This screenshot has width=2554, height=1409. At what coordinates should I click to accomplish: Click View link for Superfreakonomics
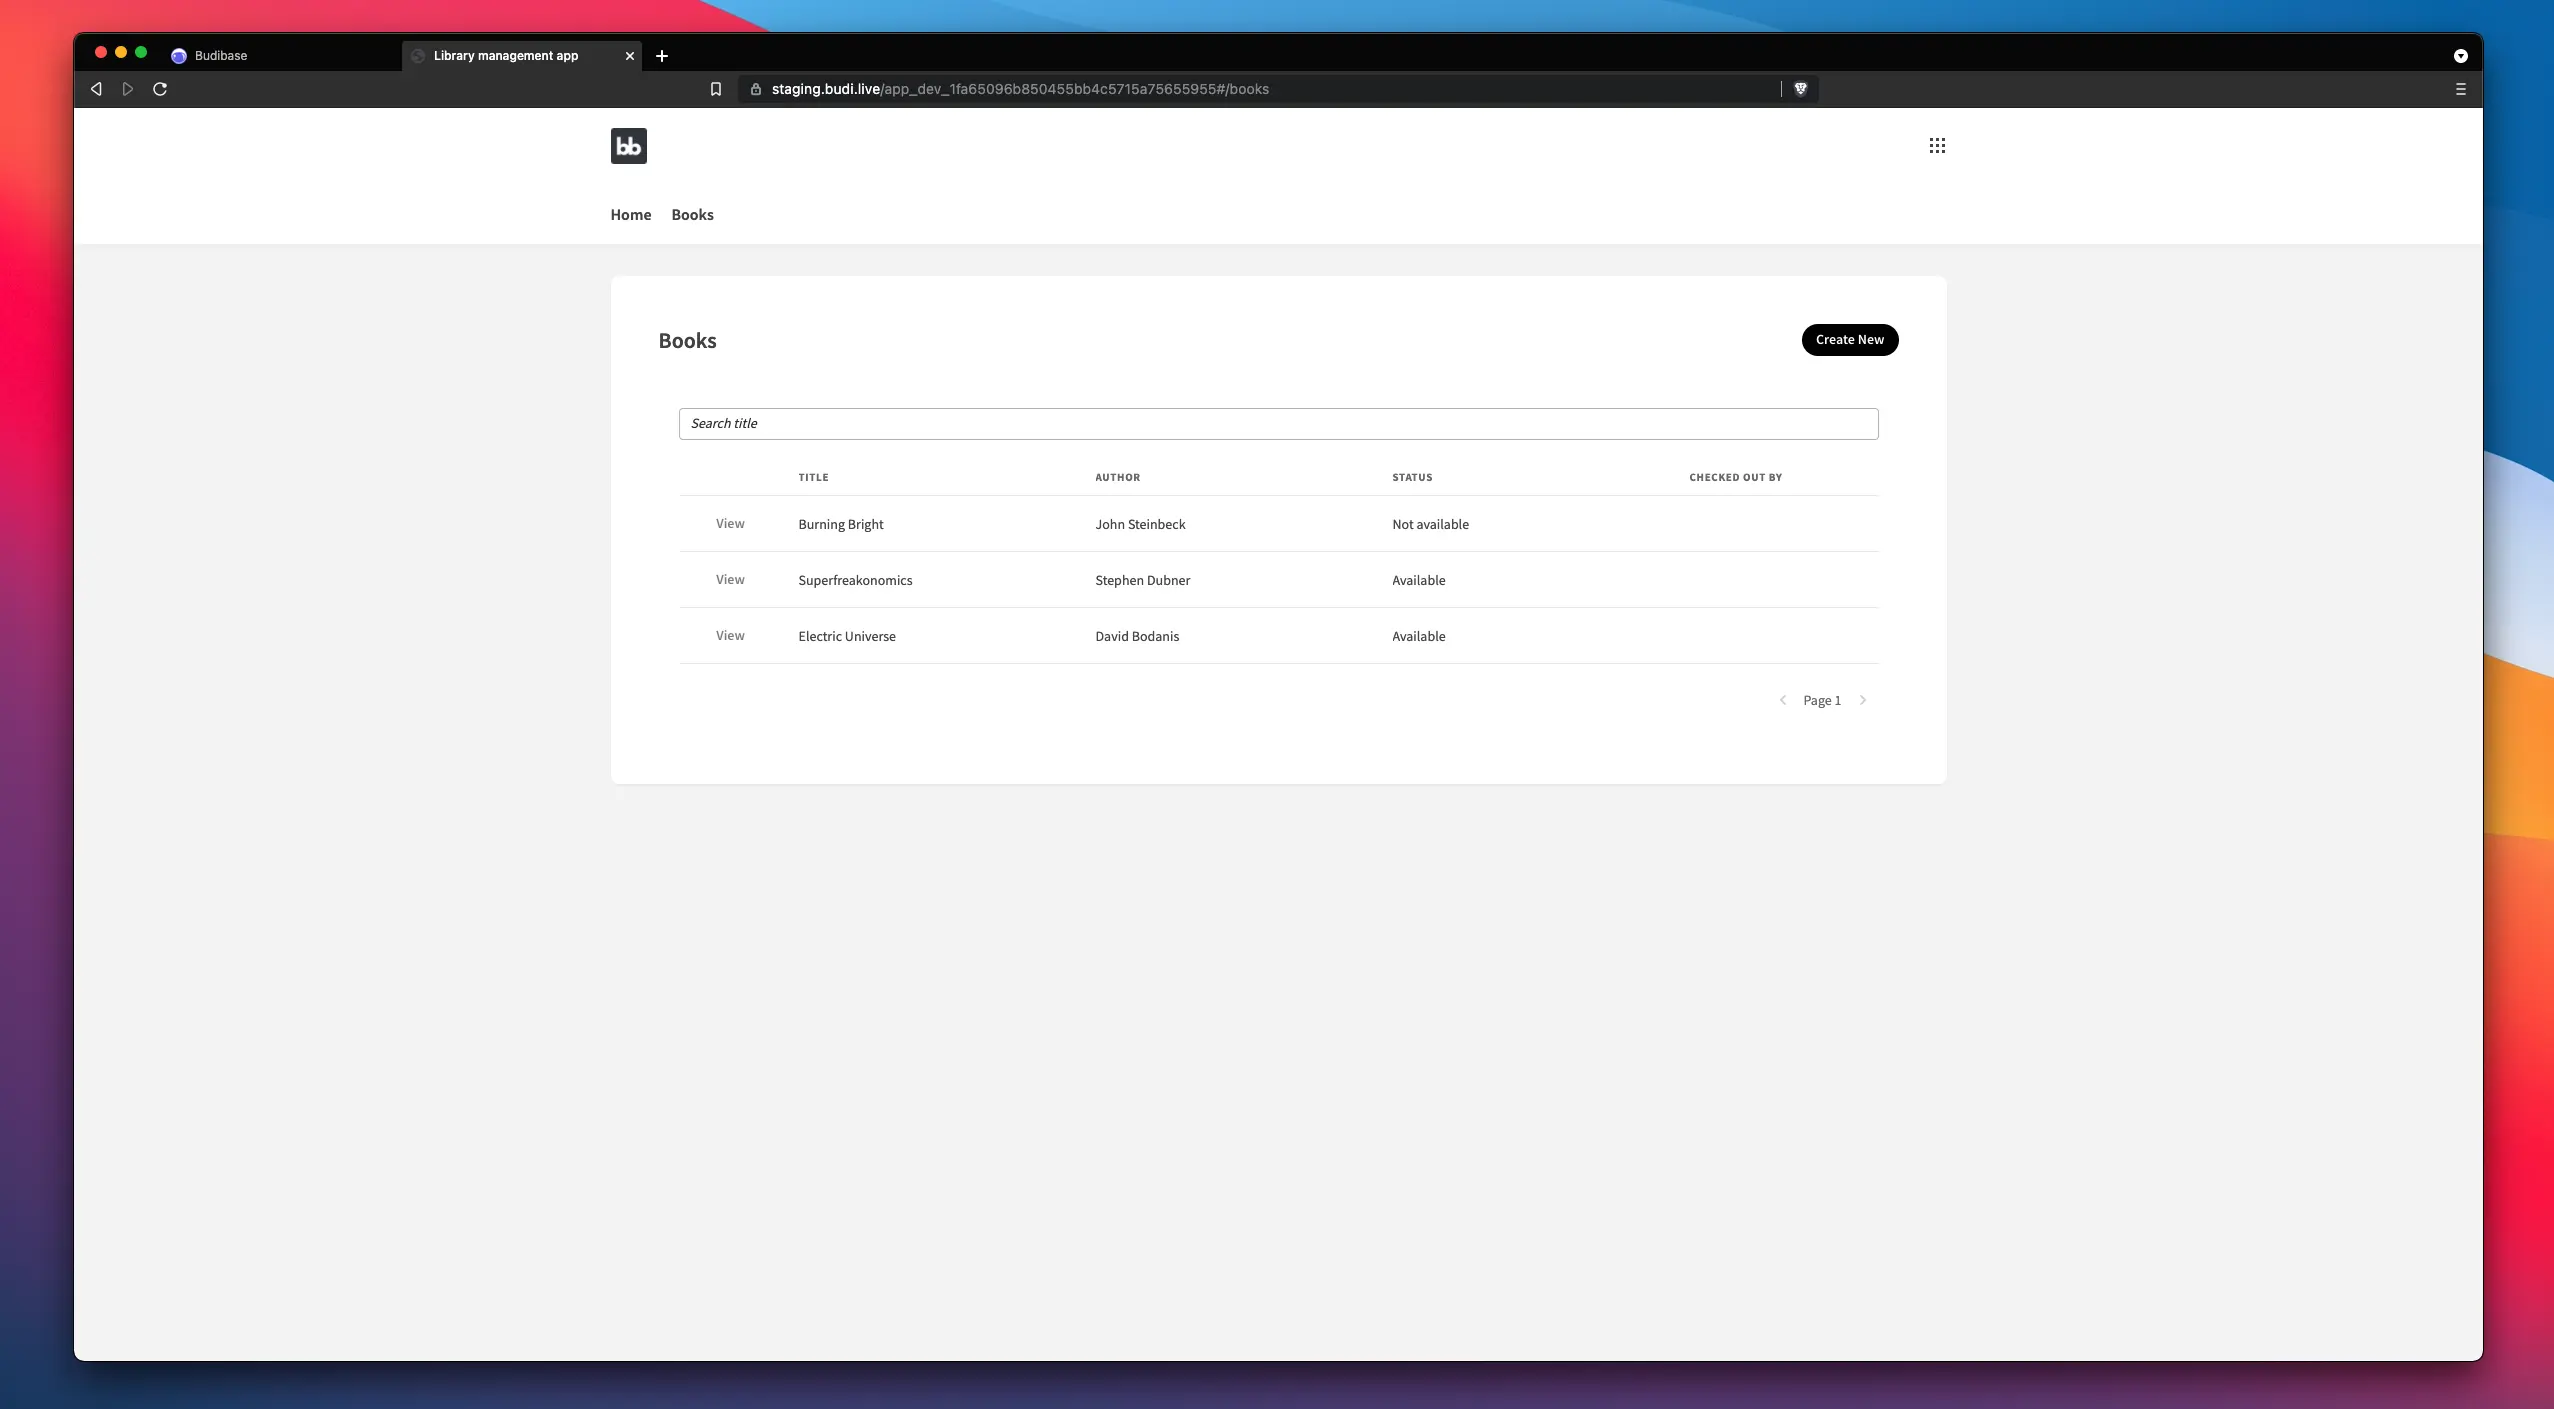pyautogui.click(x=729, y=580)
